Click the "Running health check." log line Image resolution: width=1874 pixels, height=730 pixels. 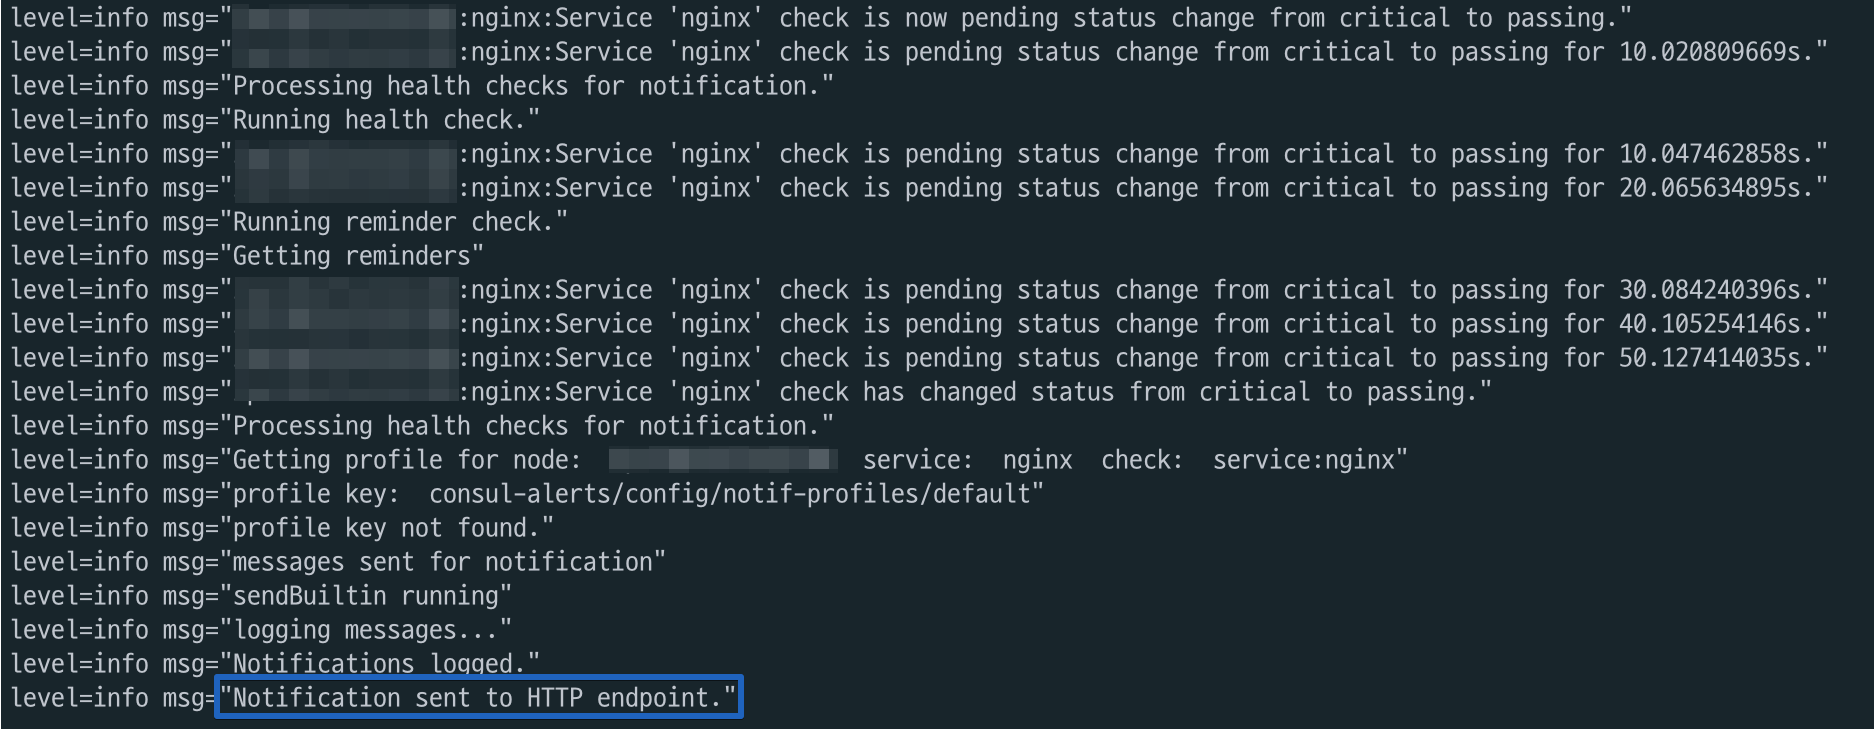coord(385,120)
